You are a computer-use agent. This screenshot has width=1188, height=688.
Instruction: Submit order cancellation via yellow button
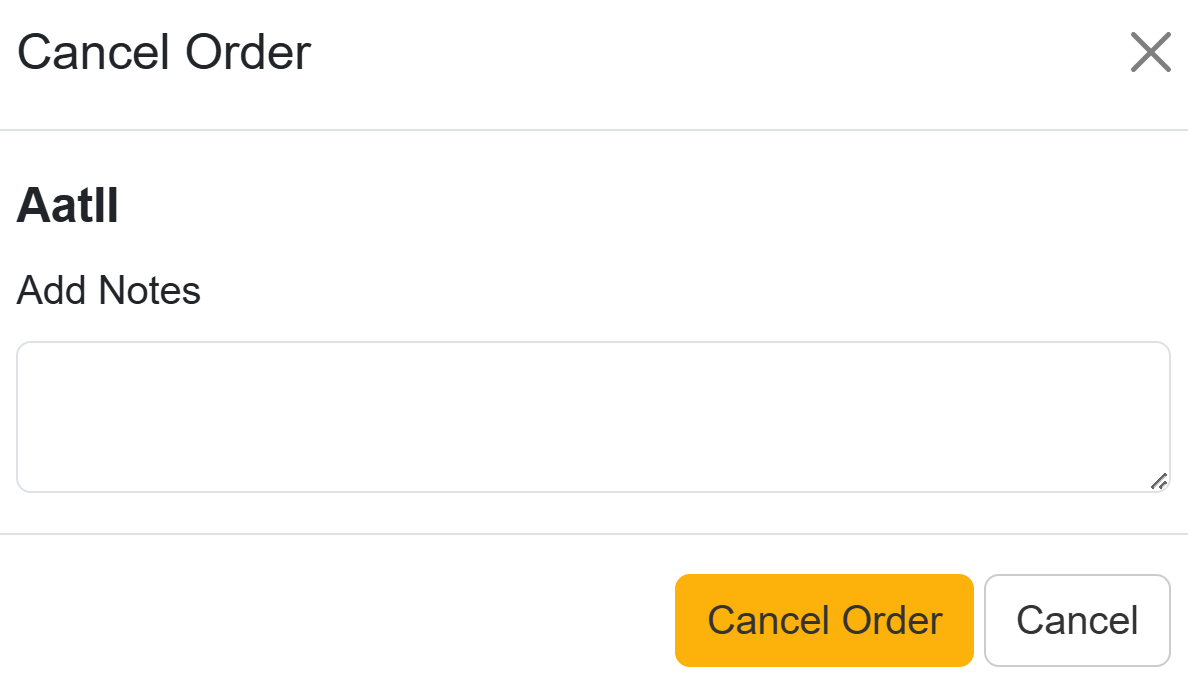(824, 620)
